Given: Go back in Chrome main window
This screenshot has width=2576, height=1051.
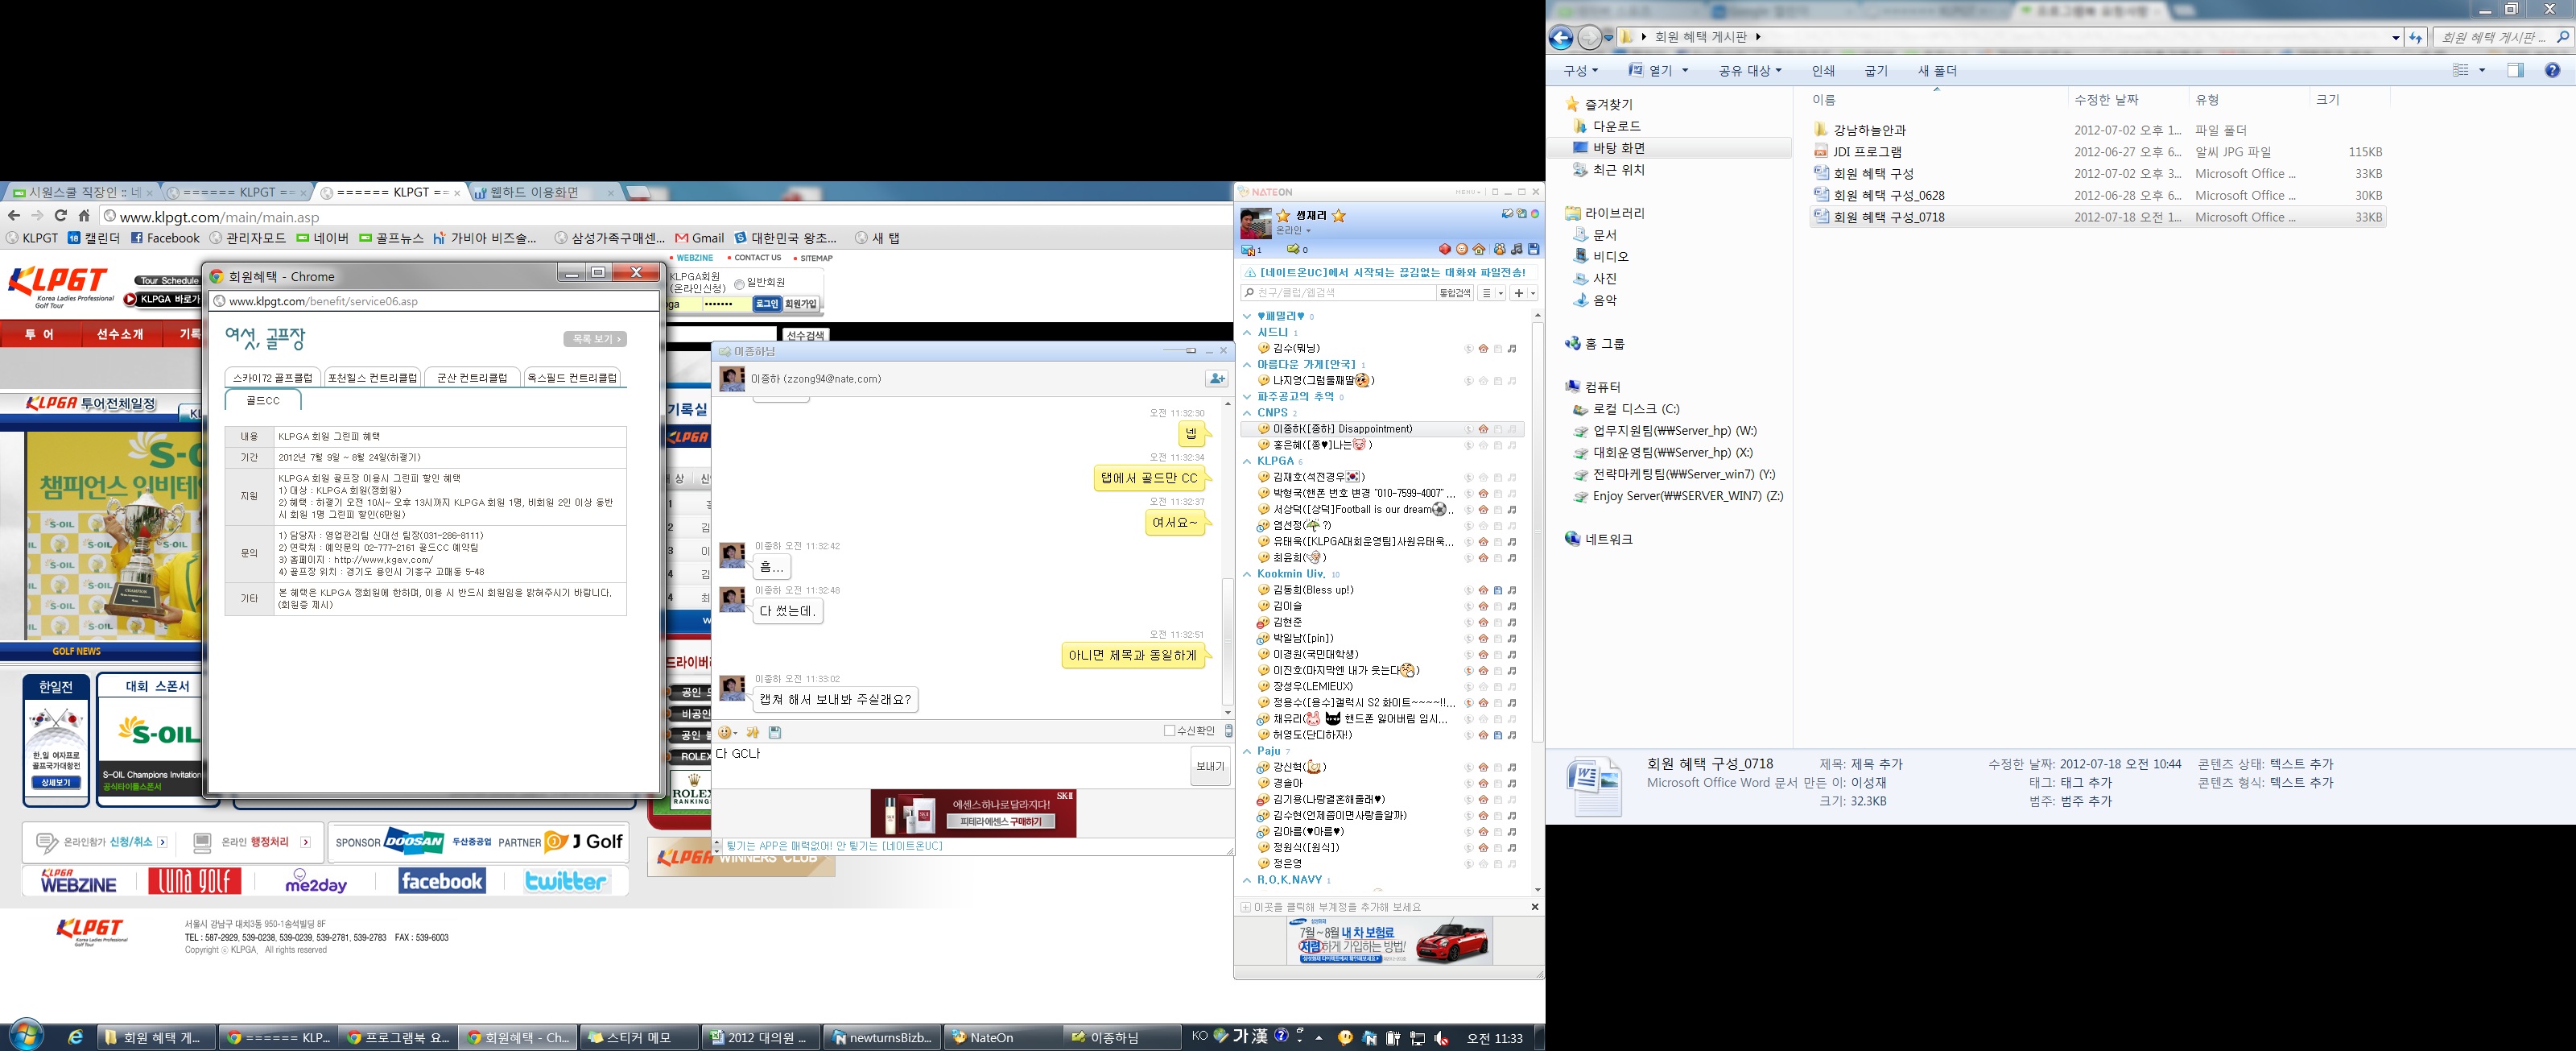Looking at the screenshot, I should pyautogui.click(x=14, y=216).
